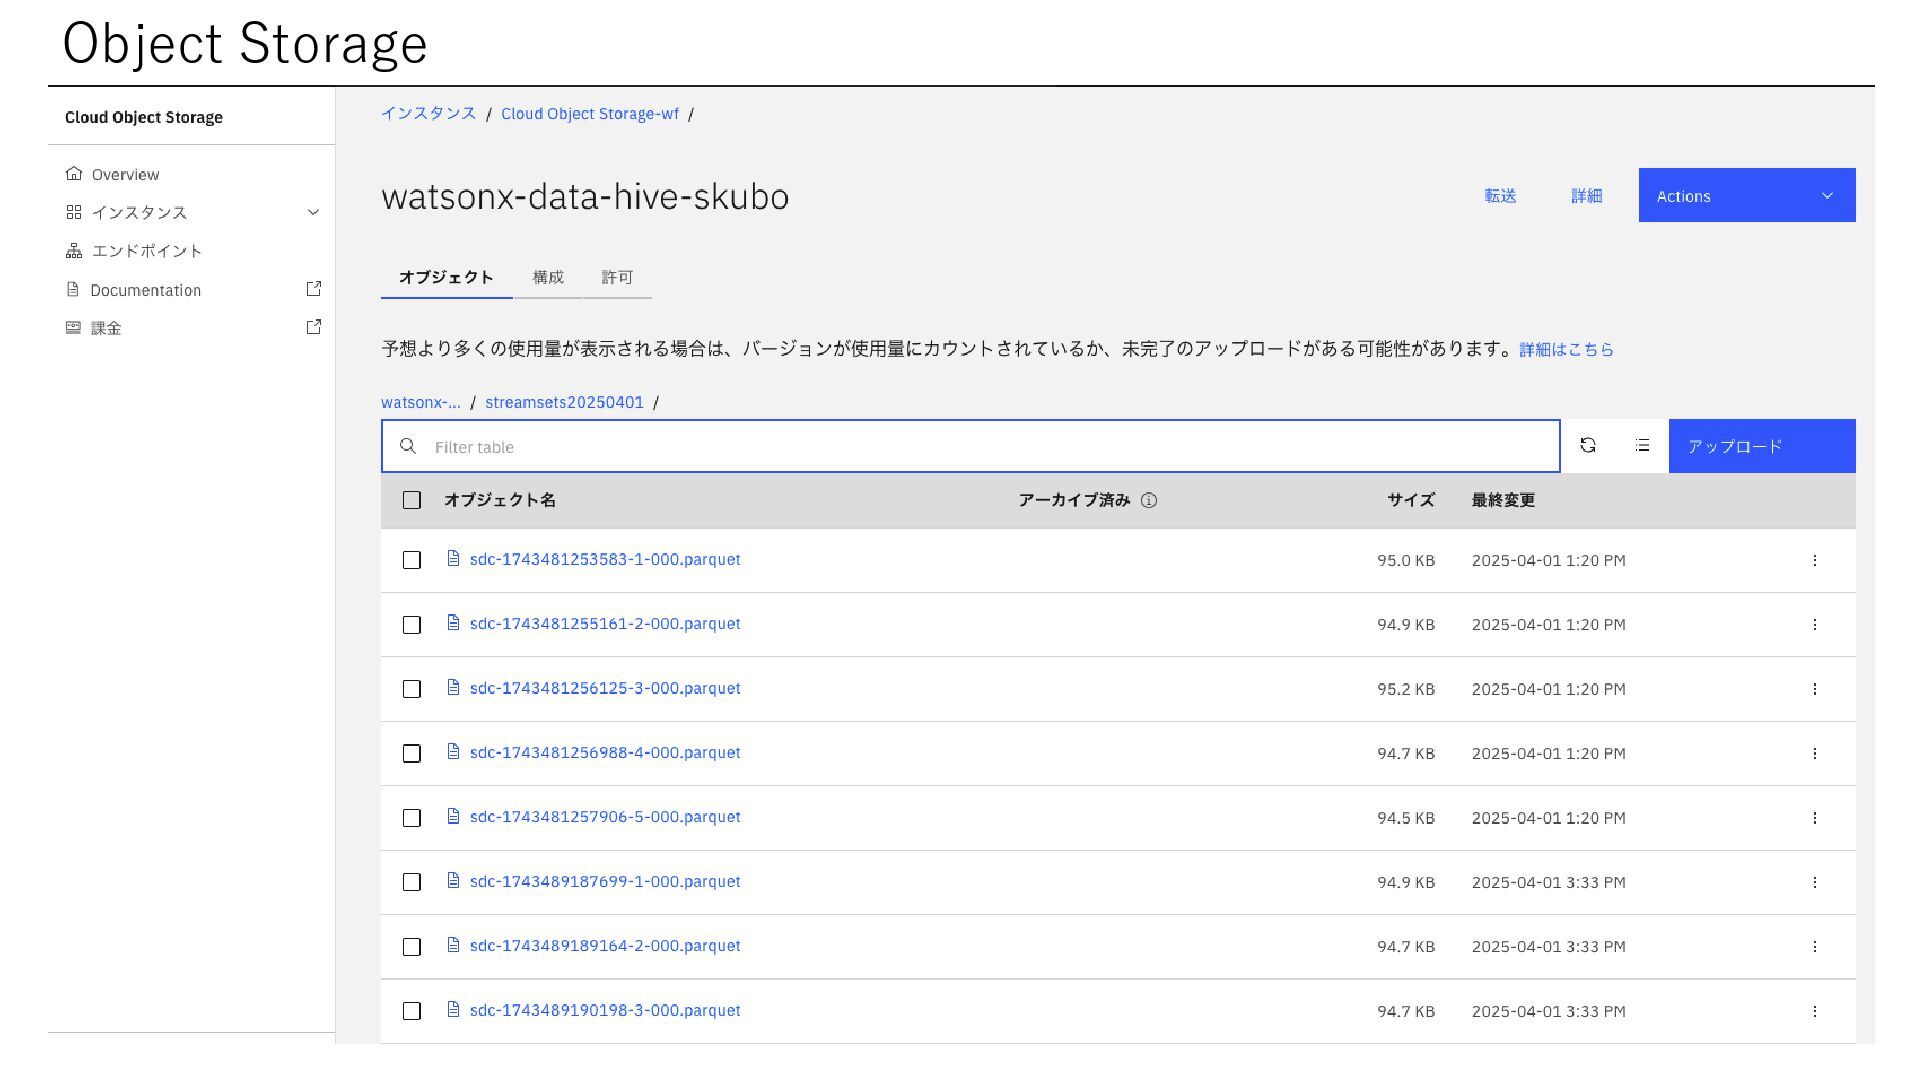The height and width of the screenshot is (1080, 1920).
Task: Open overflow menu for sdc-1743481253583-1-000.parquet row
Action: click(1814, 561)
